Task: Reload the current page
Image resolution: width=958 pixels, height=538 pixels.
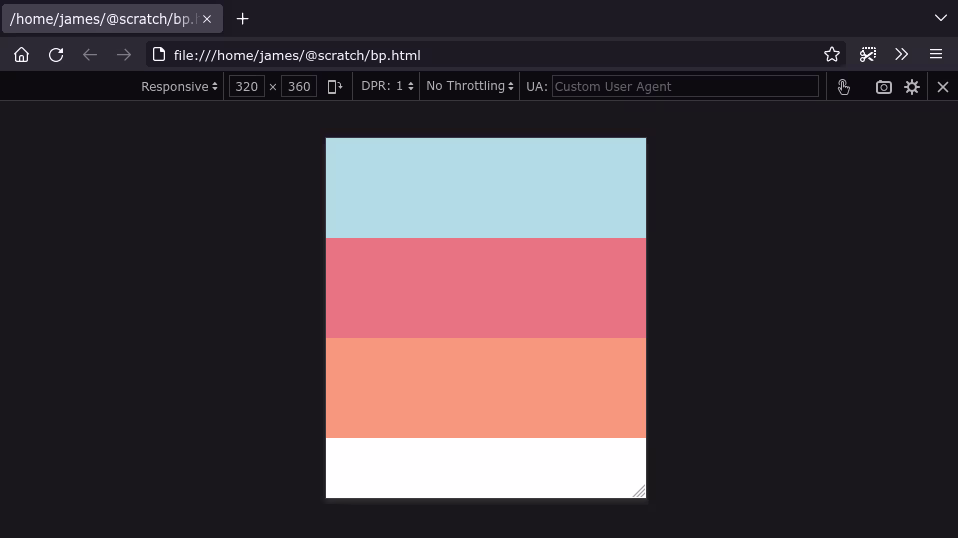Action: coord(56,55)
